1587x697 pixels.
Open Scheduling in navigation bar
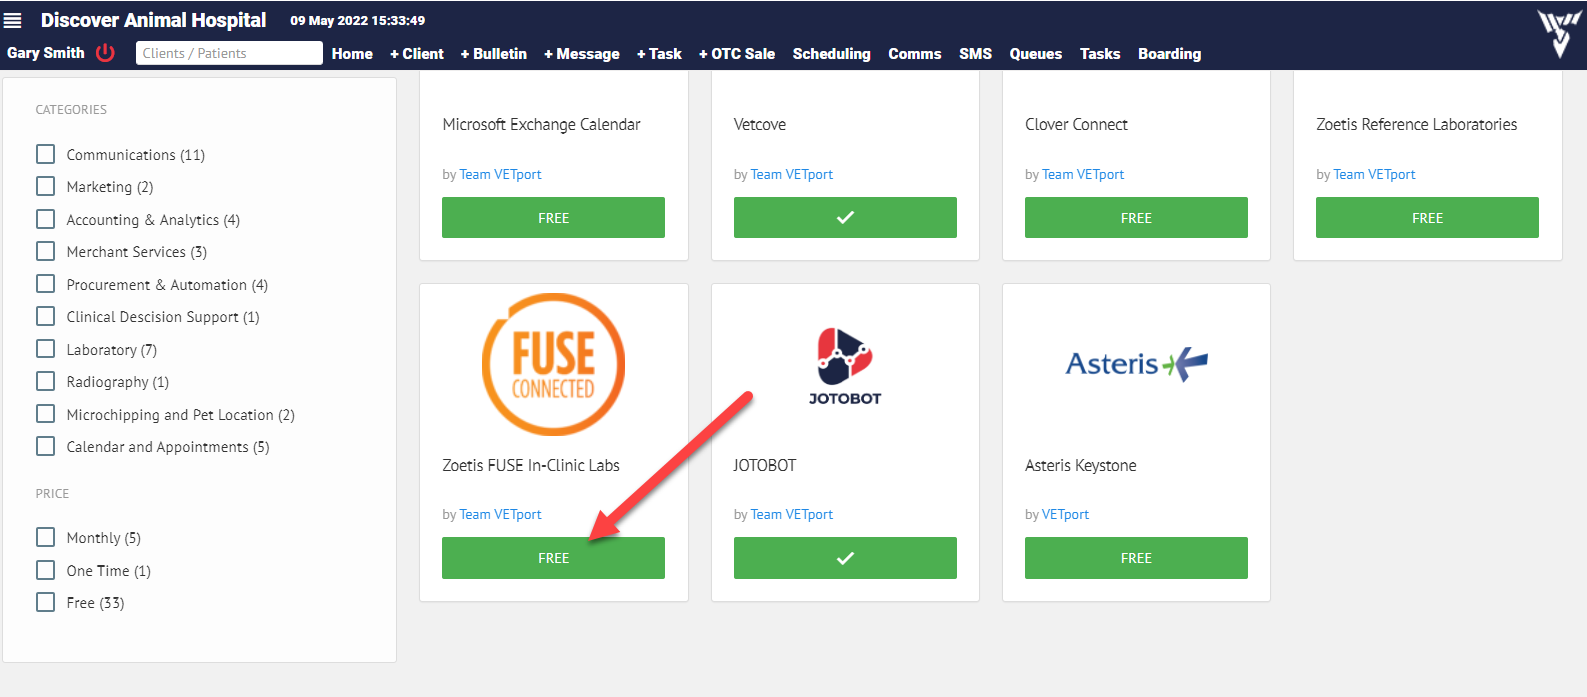tap(832, 54)
